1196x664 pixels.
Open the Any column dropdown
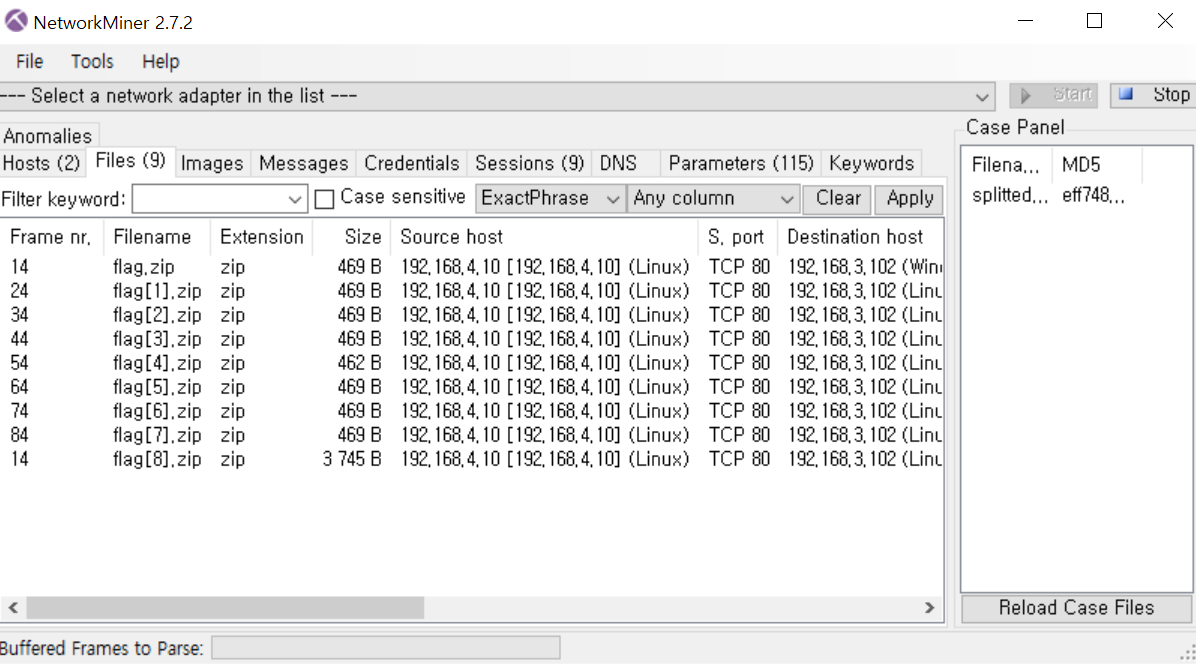[x=713, y=199]
